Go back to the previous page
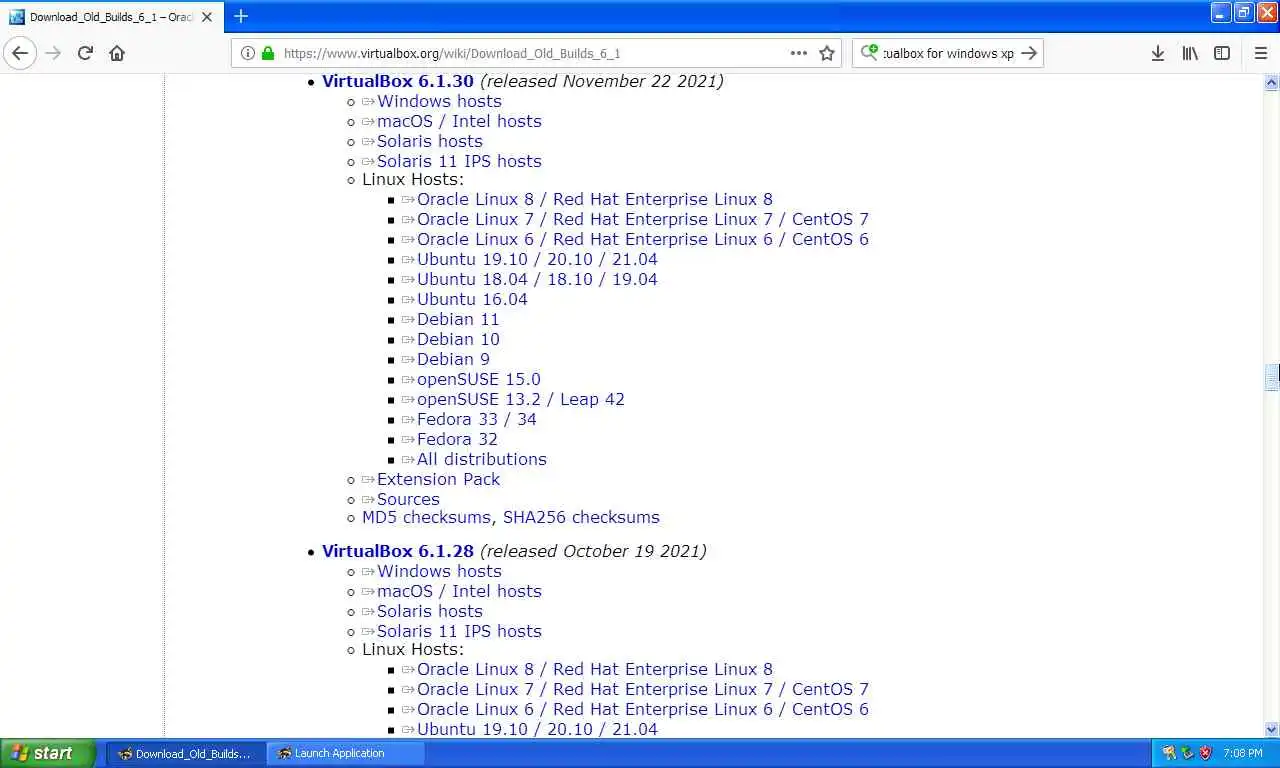 [x=20, y=53]
